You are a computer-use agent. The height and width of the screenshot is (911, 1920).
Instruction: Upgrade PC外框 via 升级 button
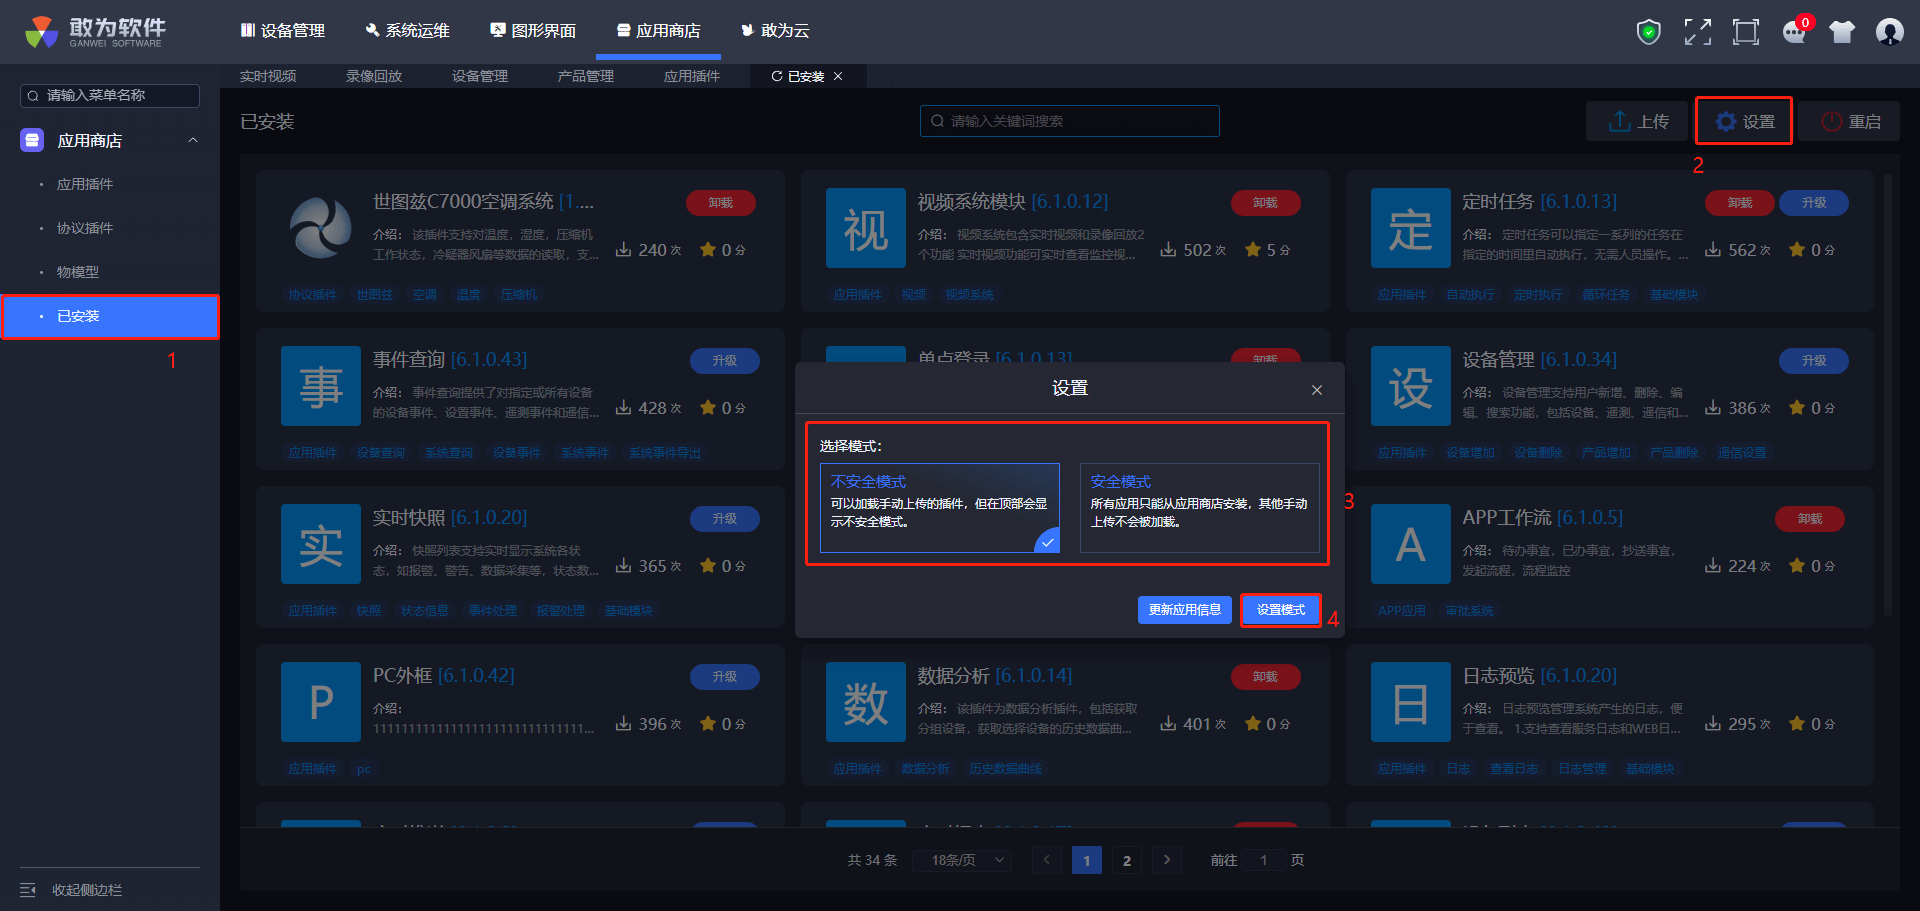725,676
